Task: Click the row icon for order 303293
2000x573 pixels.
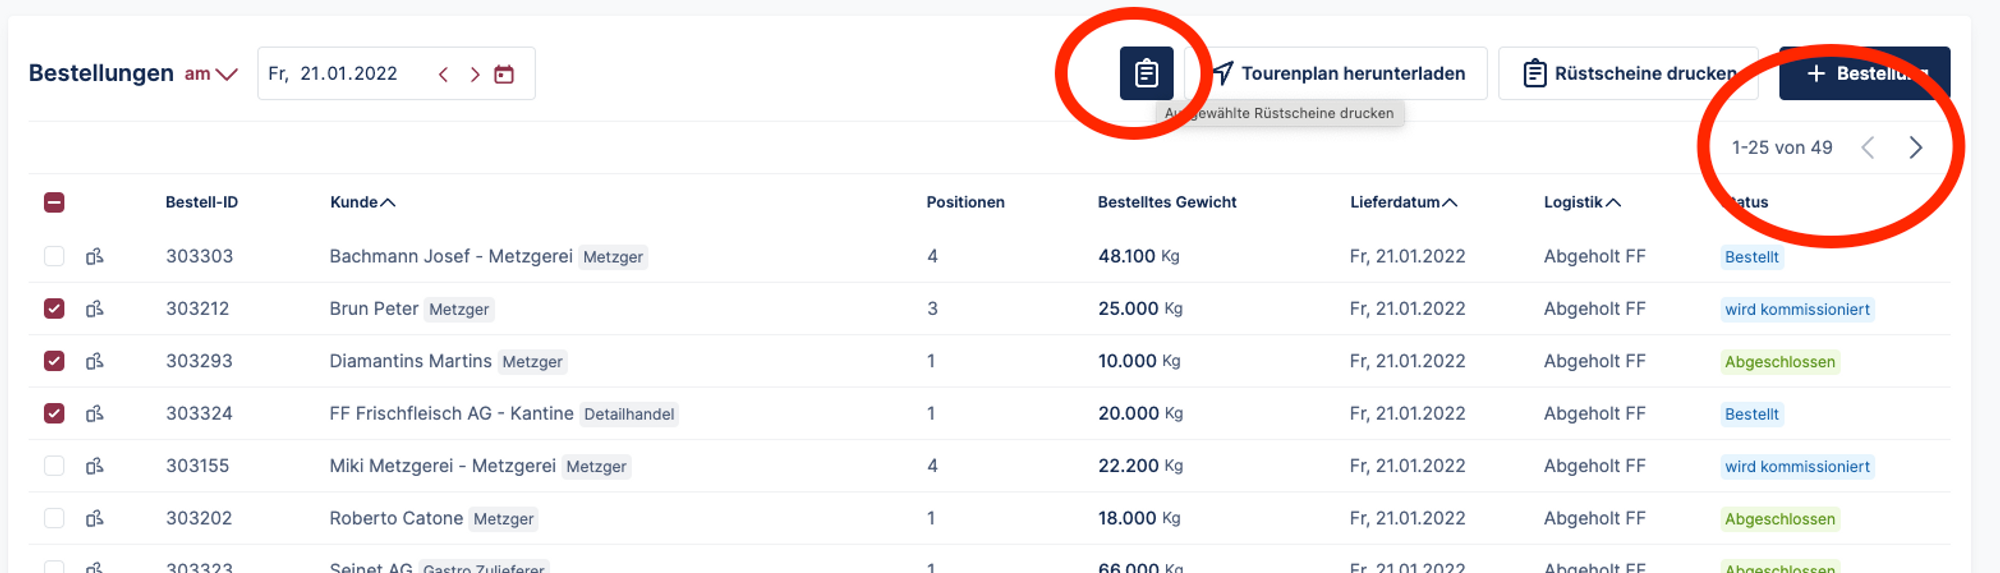Action: 95,361
